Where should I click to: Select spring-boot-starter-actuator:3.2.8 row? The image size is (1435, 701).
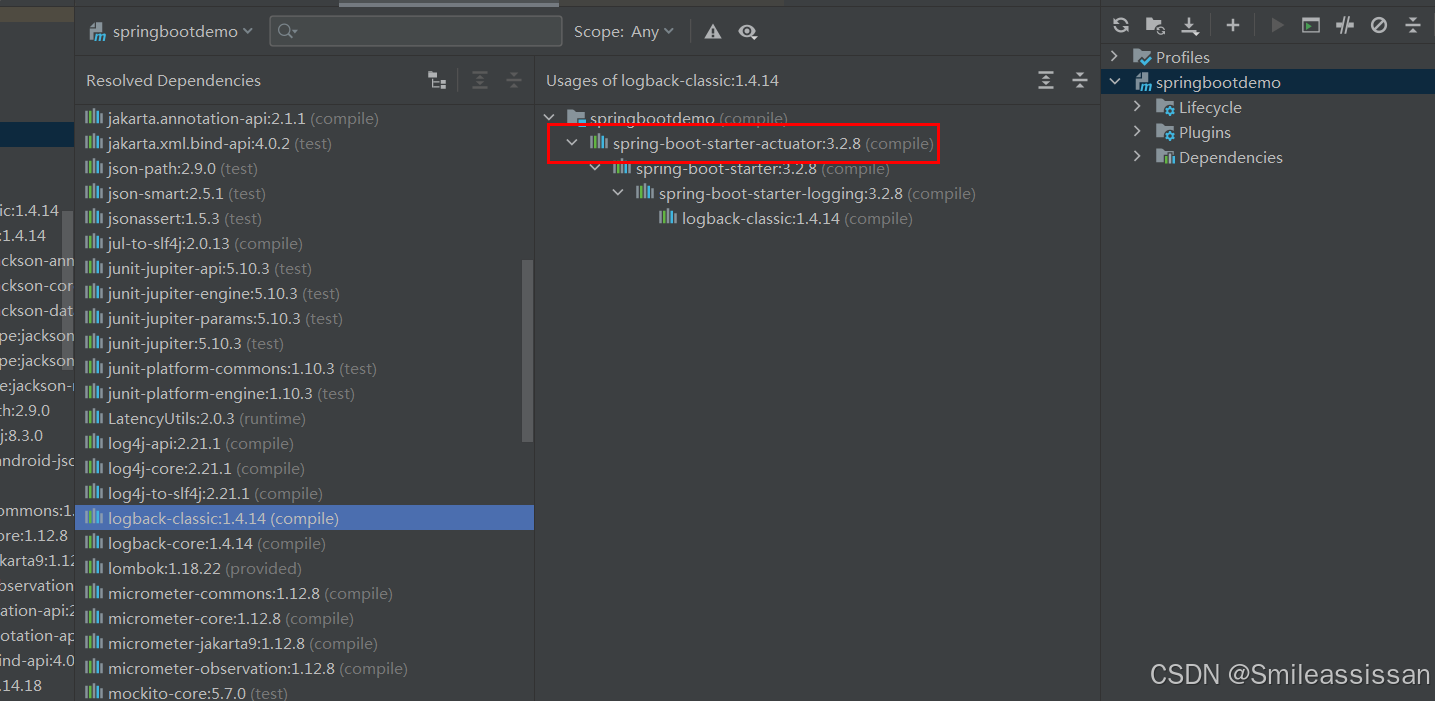(x=761, y=143)
